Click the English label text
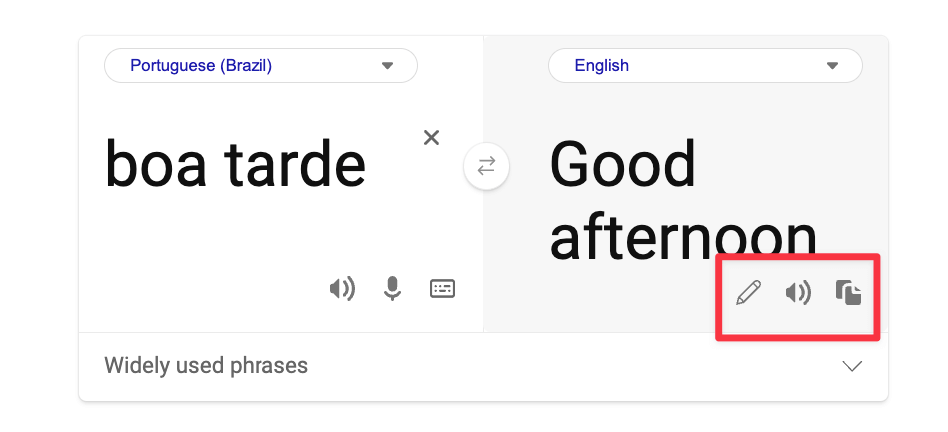This screenshot has height=432, width=948. 602,65
